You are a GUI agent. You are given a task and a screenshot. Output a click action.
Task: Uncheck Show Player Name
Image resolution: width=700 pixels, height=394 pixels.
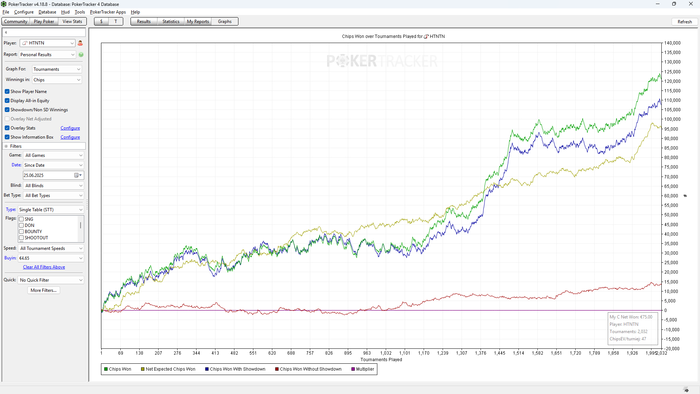pyautogui.click(x=7, y=91)
